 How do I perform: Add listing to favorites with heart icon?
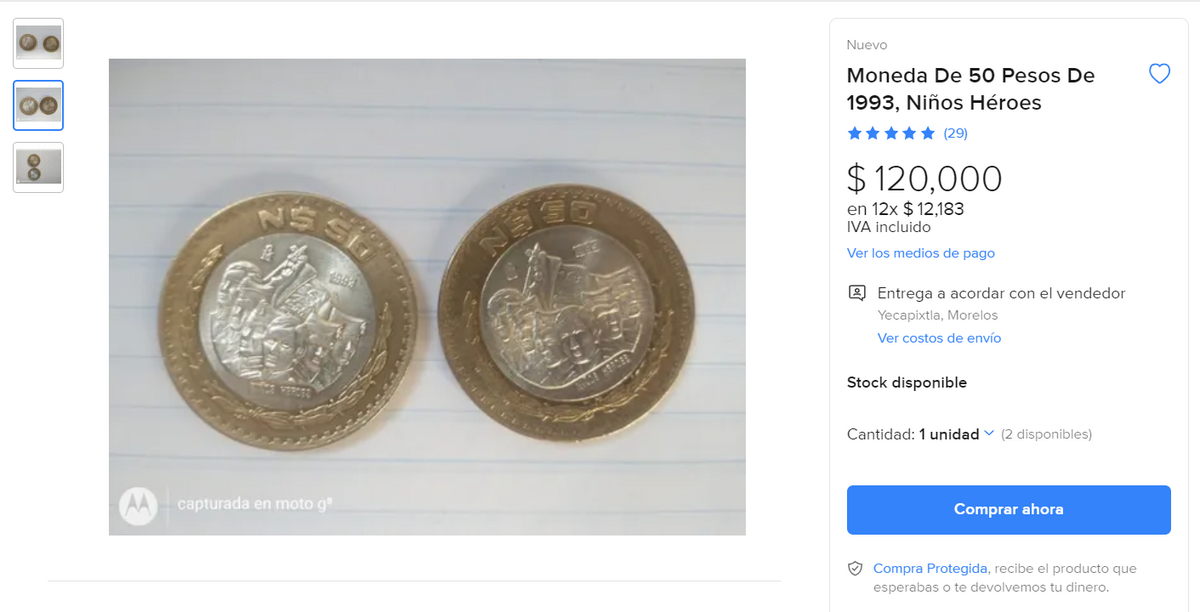pos(1159,74)
